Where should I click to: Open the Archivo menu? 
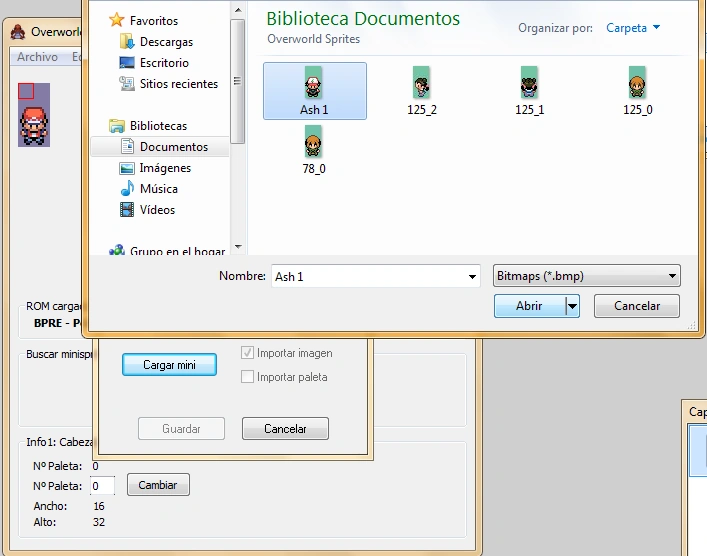tap(37, 57)
